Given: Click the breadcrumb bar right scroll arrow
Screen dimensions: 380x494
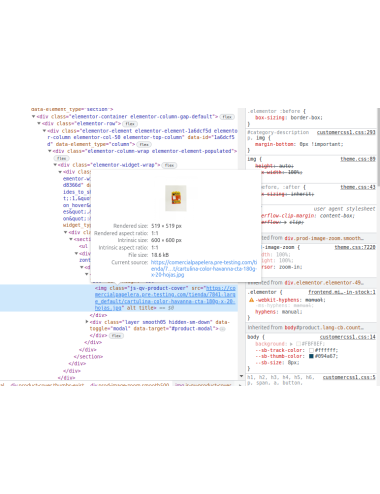Looking at the screenshot, I should (x=240, y=385).
